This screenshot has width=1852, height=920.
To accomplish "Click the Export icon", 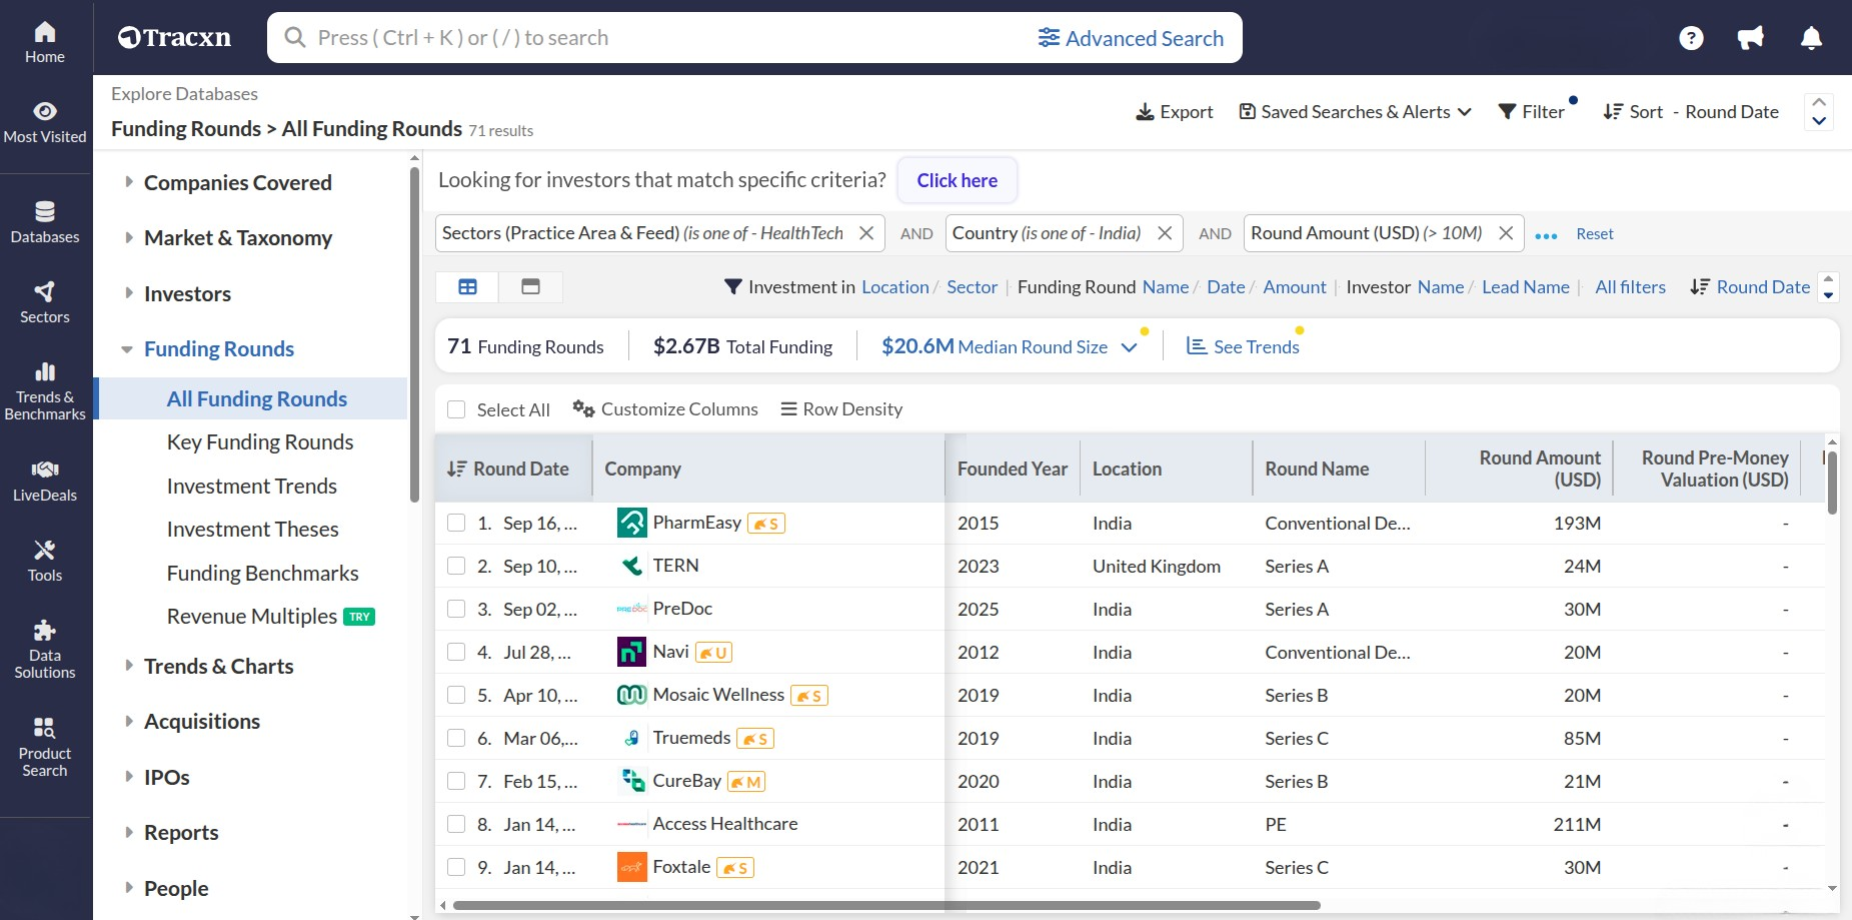I will pos(1172,111).
